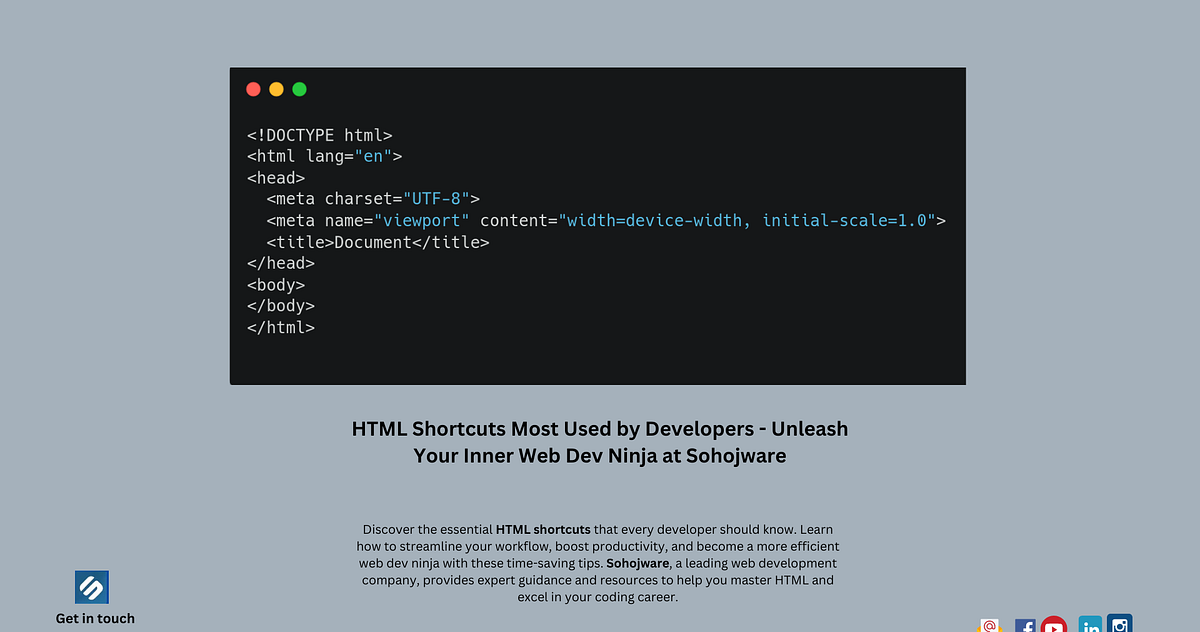The image size is (1200, 632).
Task: Click the yellow traffic-light dot on the code window
Action: [276, 89]
